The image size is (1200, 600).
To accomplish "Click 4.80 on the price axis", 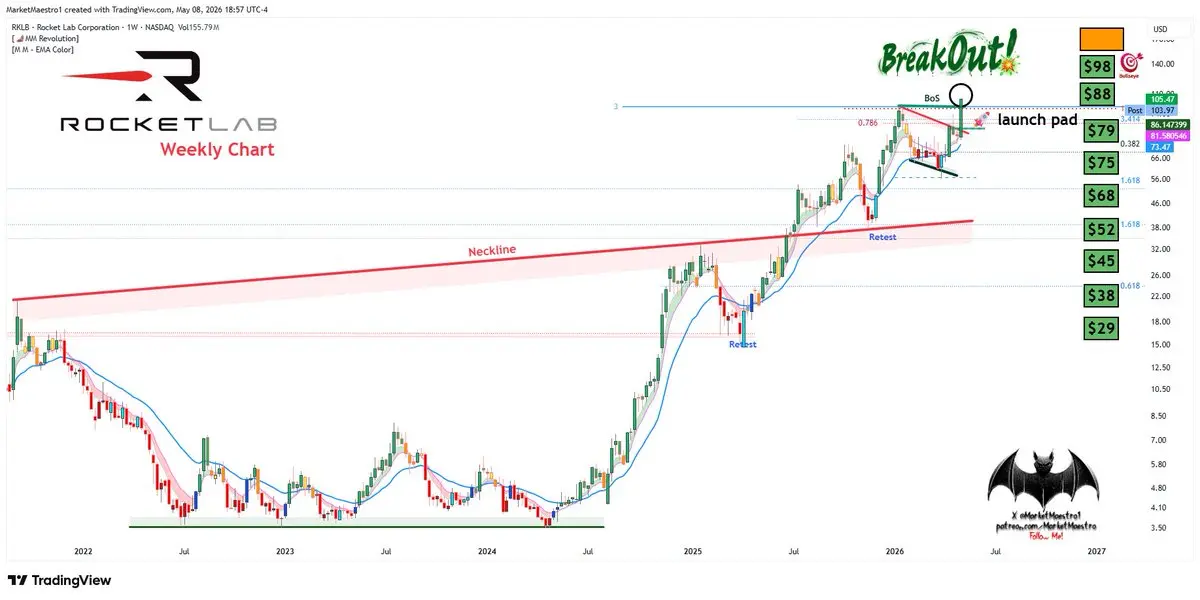I will click(1158, 487).
